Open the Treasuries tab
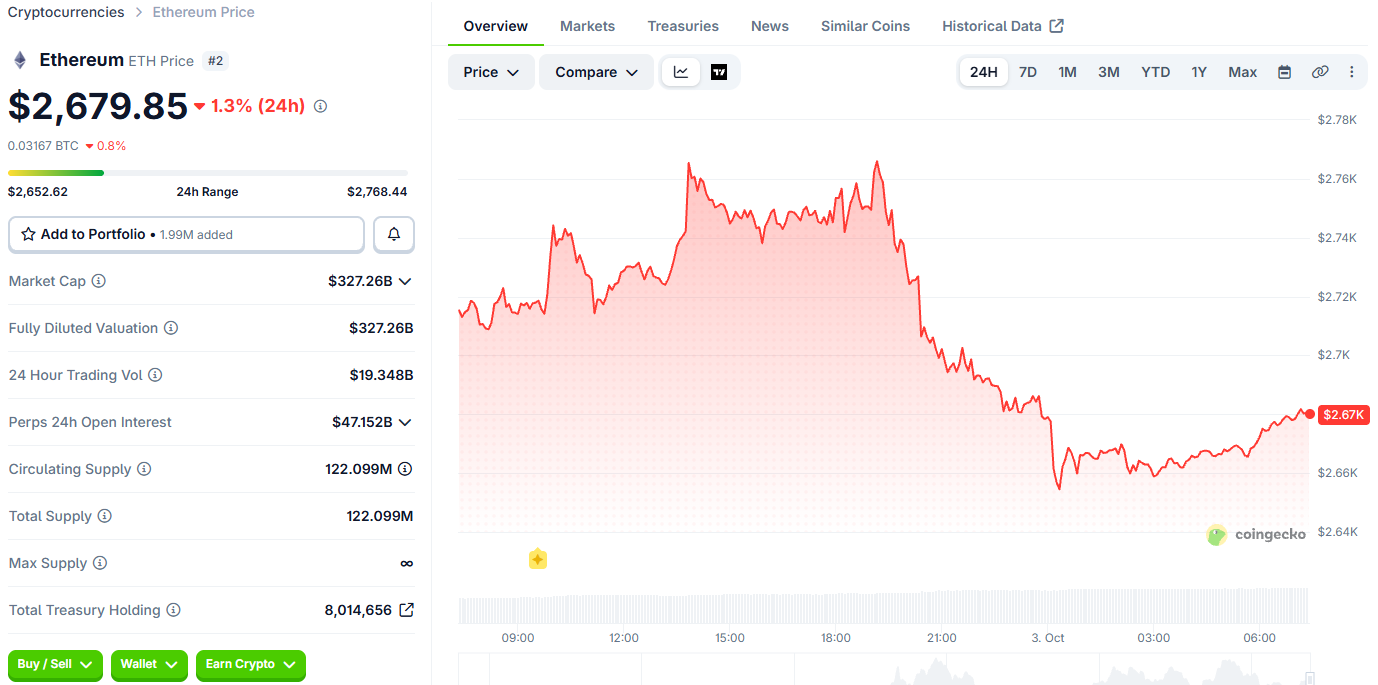Image resolution: width=1378 pixels, height=685 pixels. tap(683, 26)
